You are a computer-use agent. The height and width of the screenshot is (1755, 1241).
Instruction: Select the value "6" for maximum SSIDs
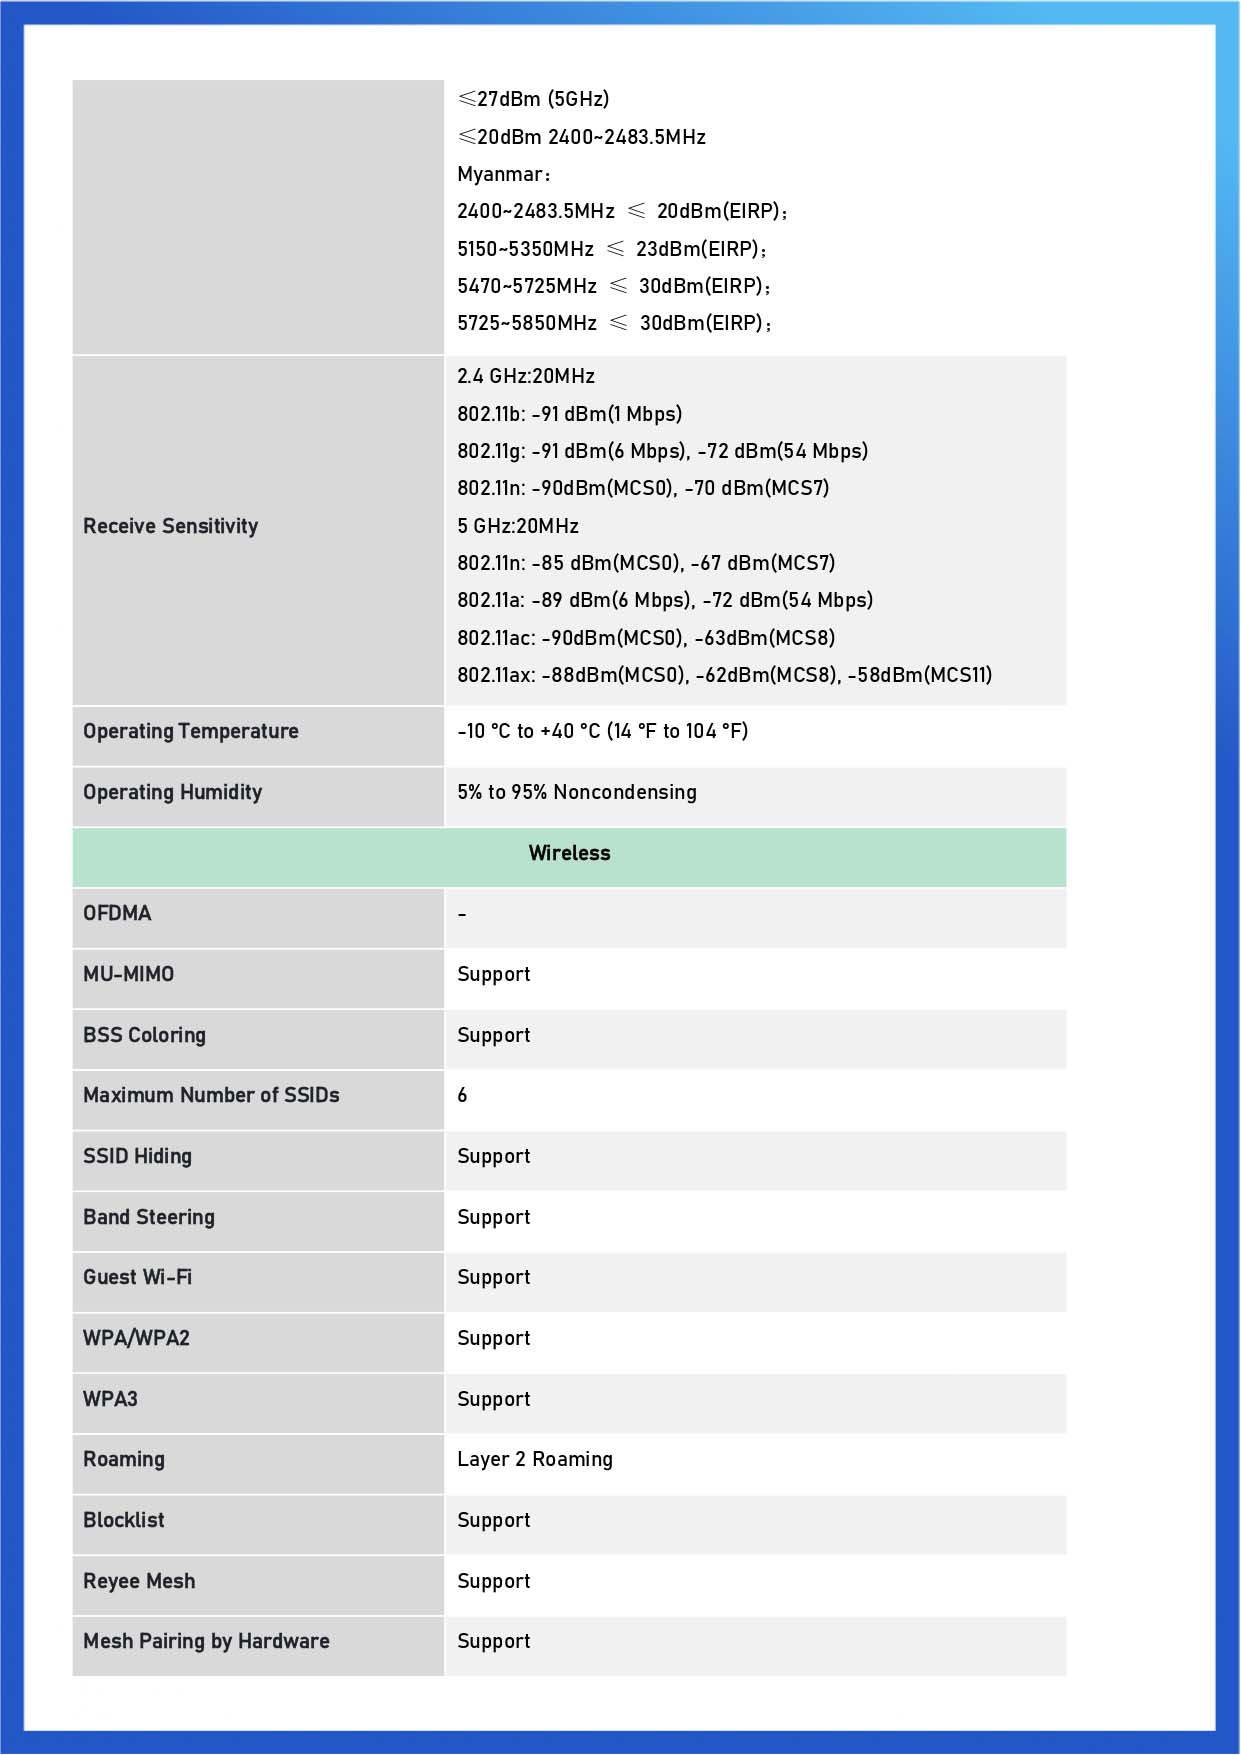click(462, 1095)
